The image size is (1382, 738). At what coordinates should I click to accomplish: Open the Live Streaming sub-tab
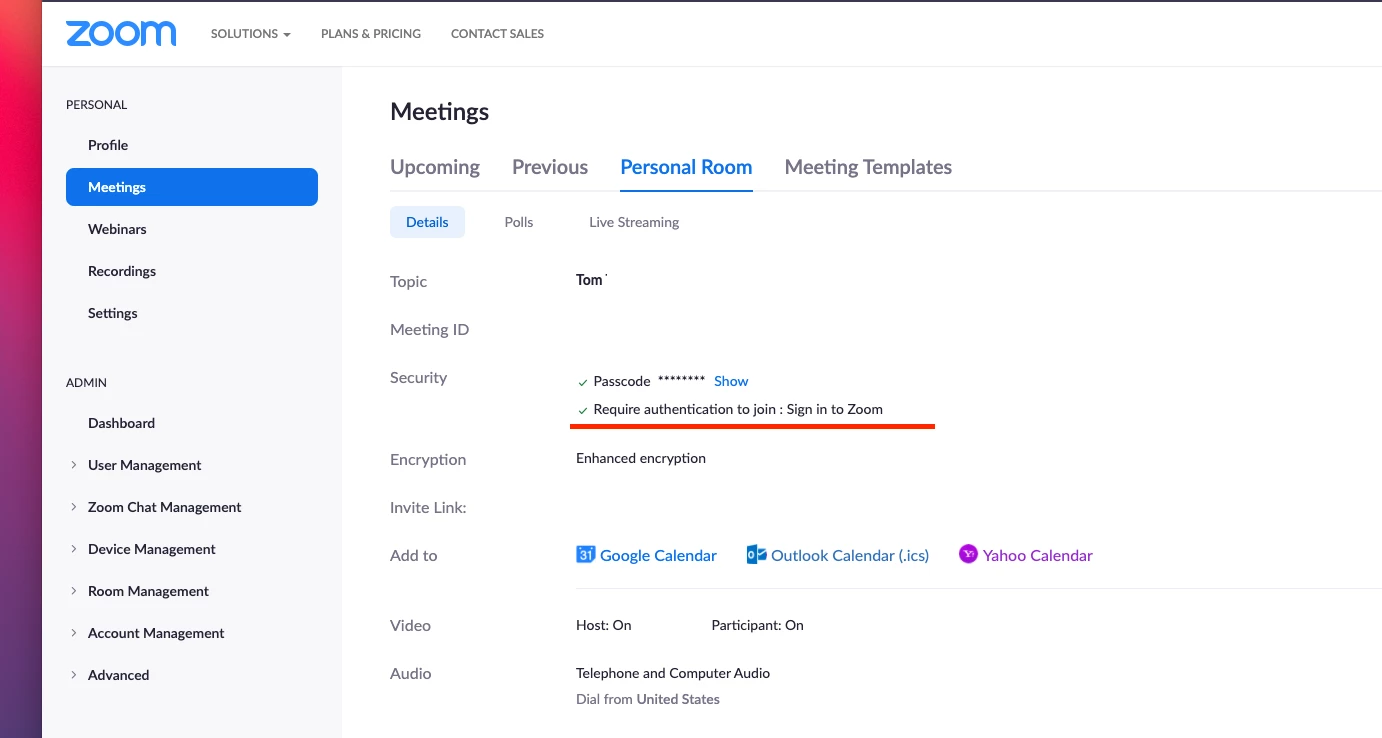coord(634,222)
